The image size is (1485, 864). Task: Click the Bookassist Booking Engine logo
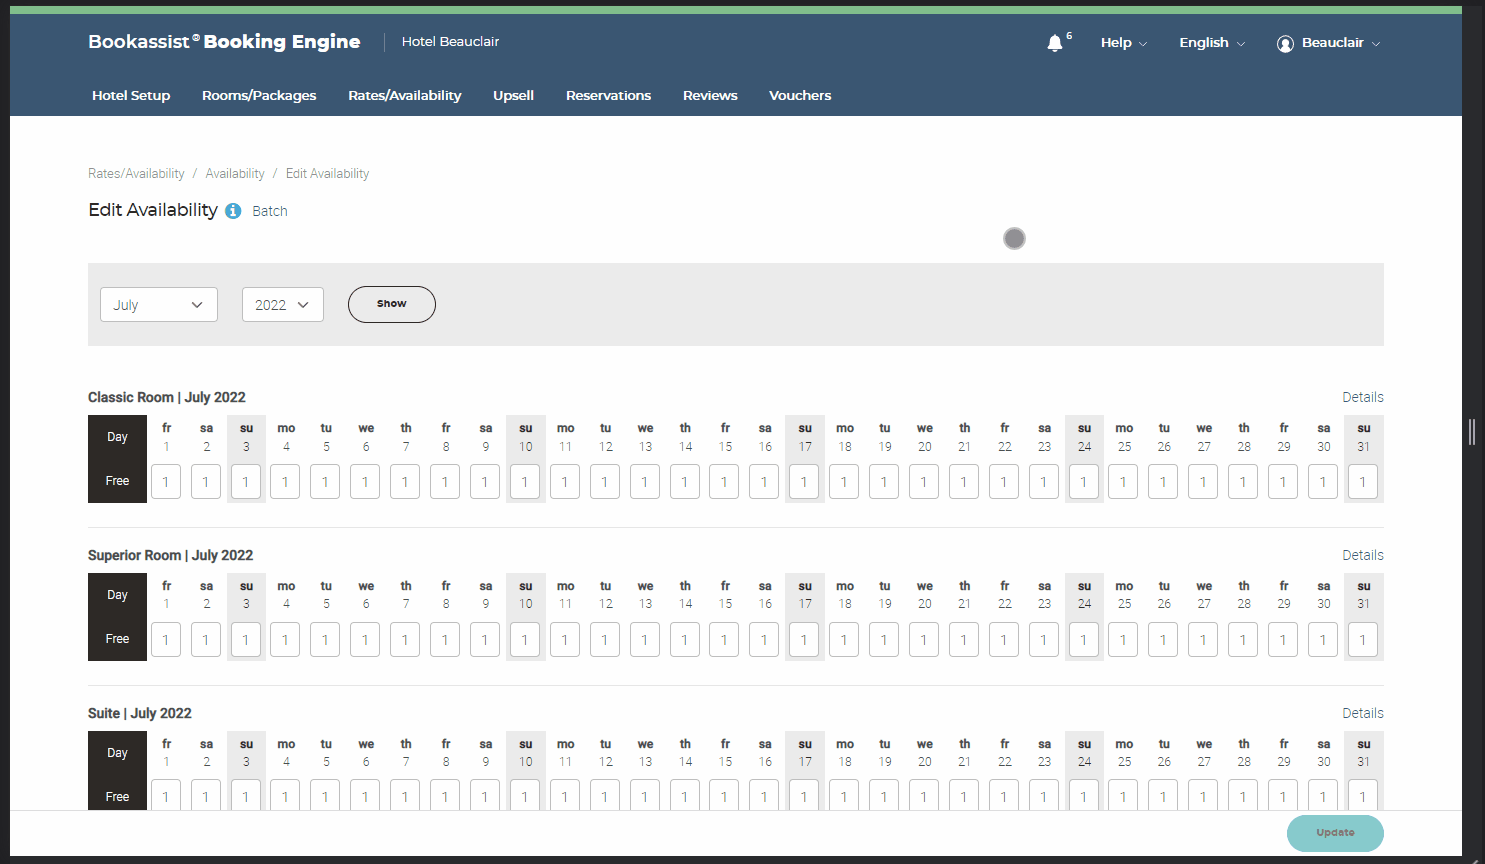pos(224,41)
